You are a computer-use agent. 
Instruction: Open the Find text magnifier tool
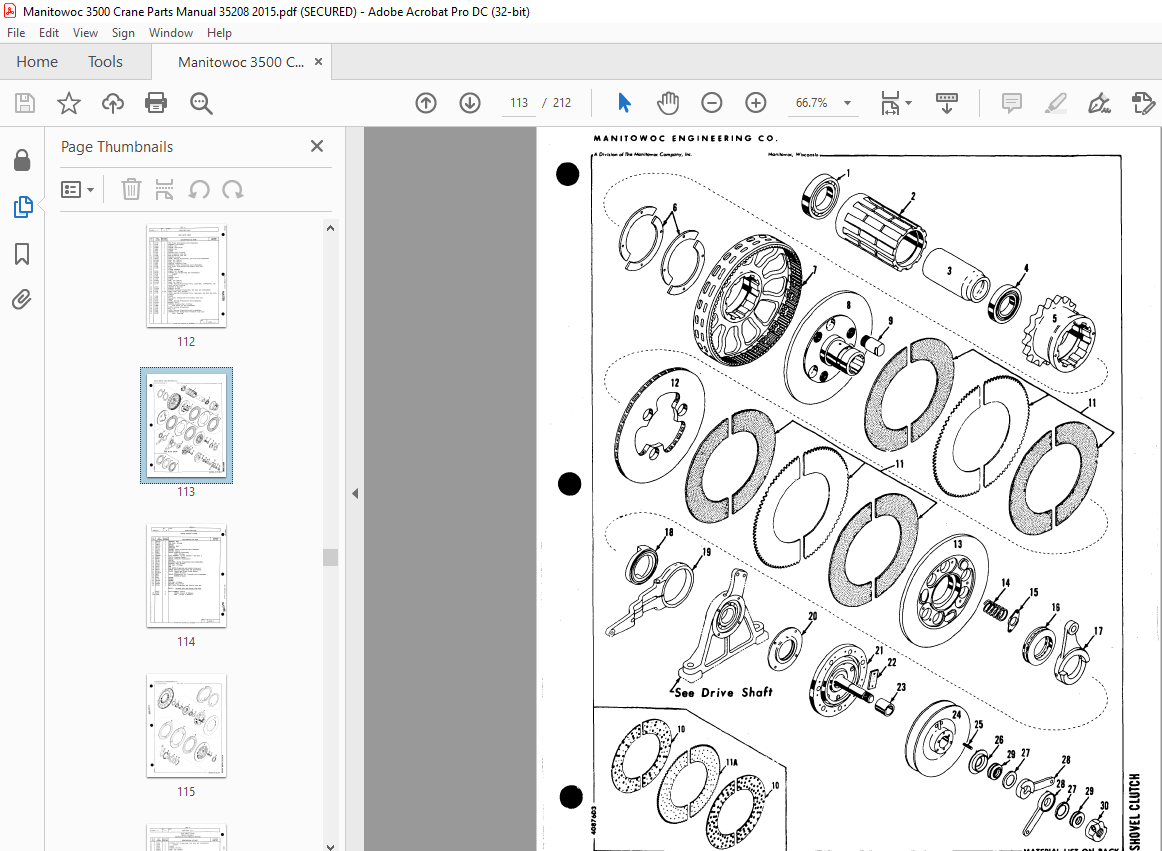click(201, 103)
